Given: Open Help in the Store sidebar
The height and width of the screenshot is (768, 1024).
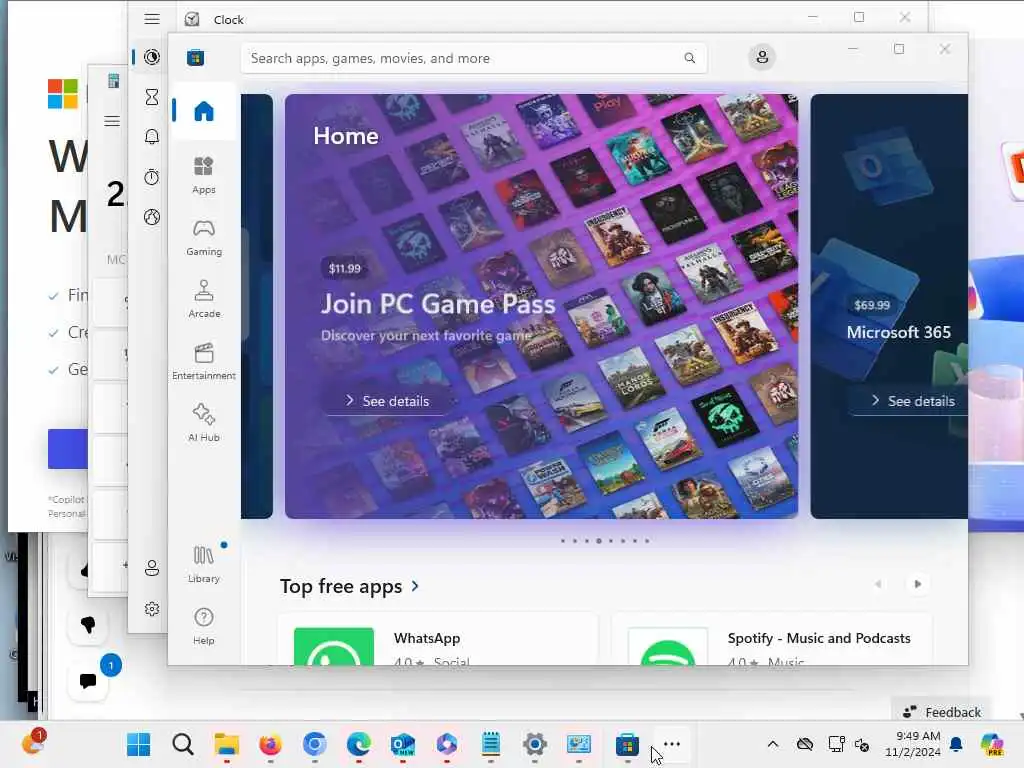Looking at the screenshot, I should click(x=204, y=626).
